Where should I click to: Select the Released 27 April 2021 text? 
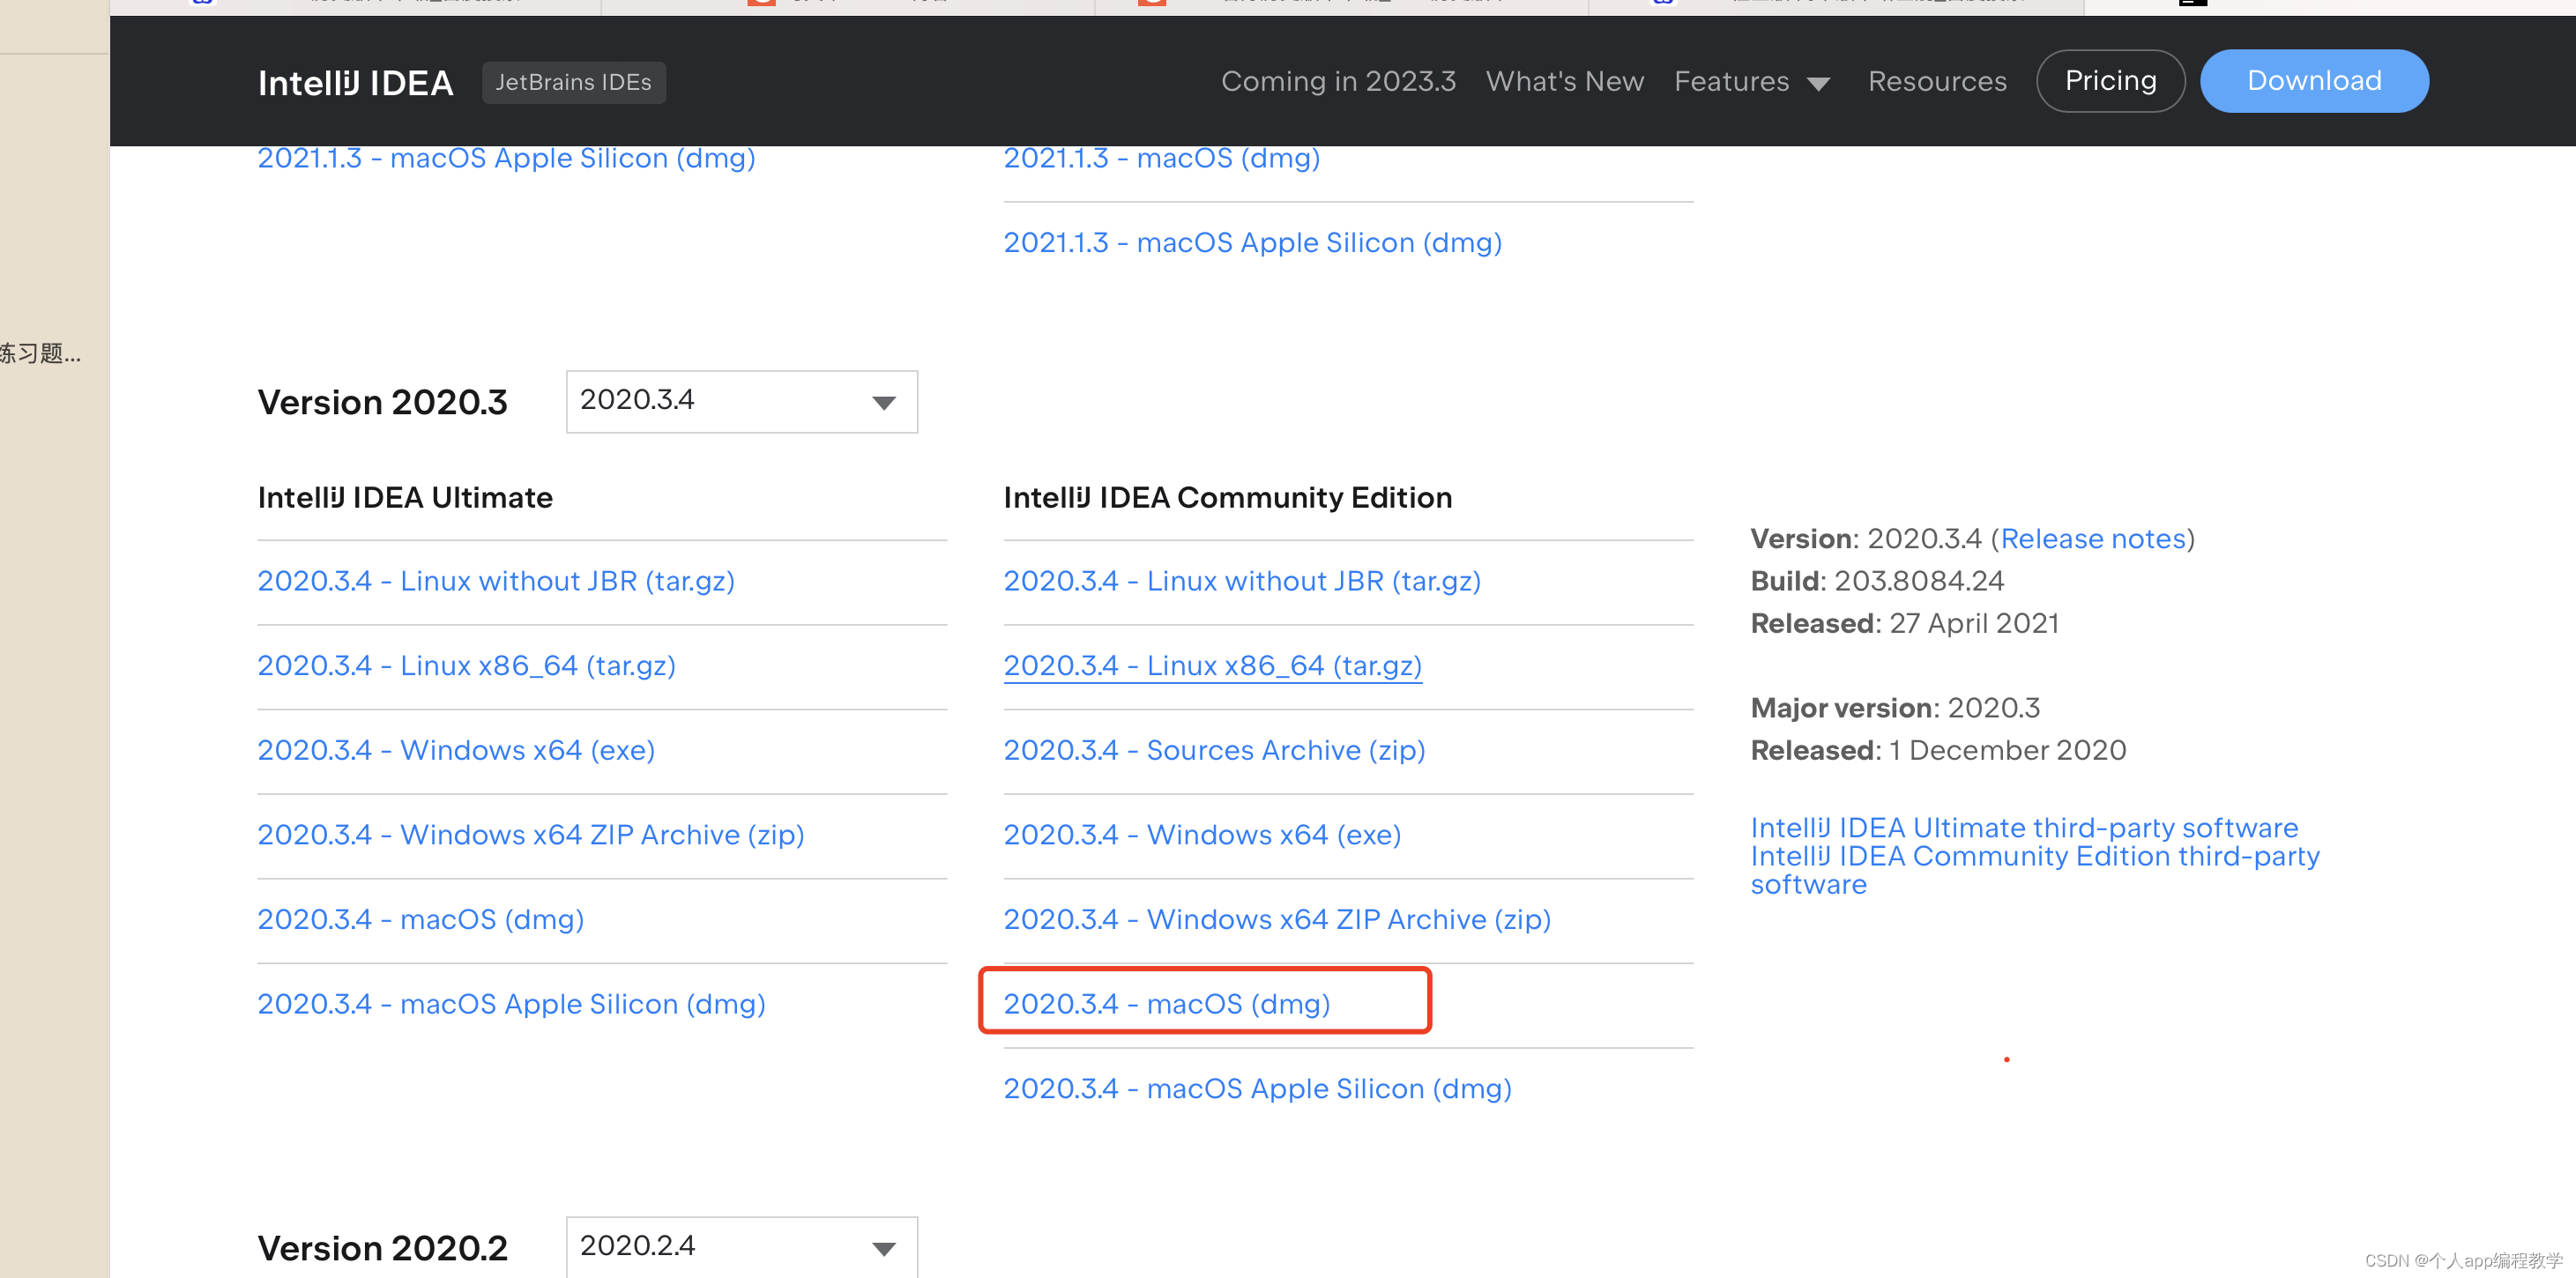coord(1904,623)
